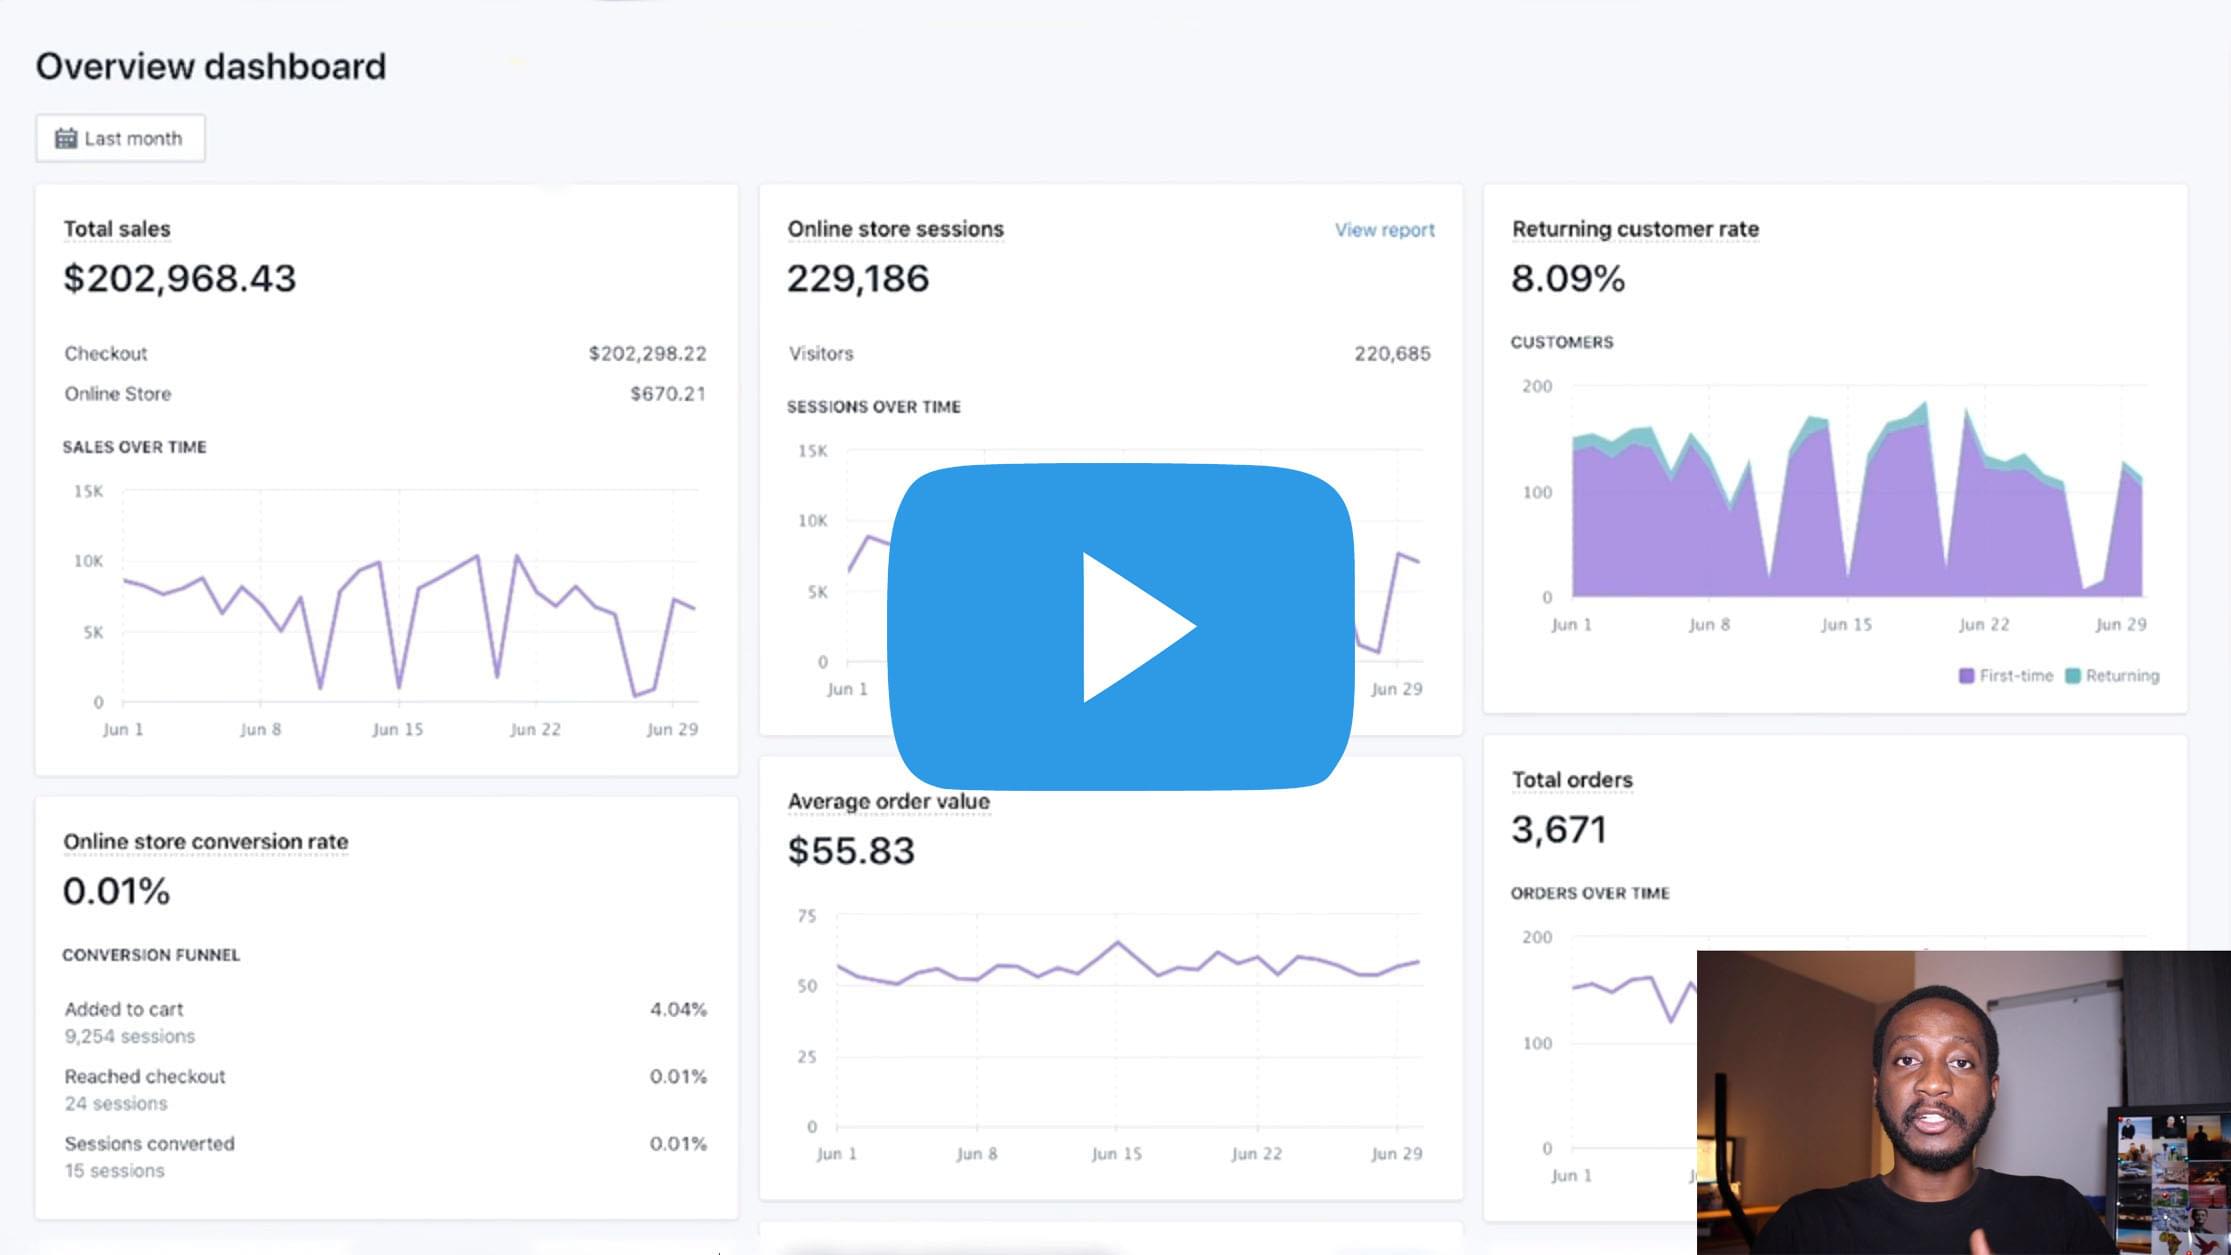
Task: Click the Online store sessions heading
Action: (x=895, y=229)
